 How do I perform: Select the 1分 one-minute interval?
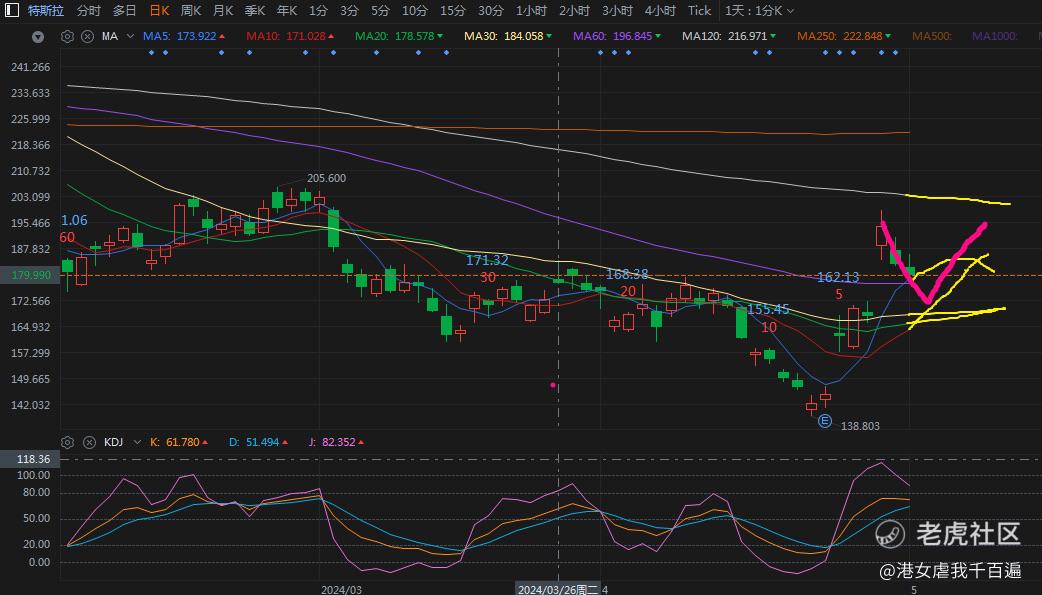coord(318,11)
